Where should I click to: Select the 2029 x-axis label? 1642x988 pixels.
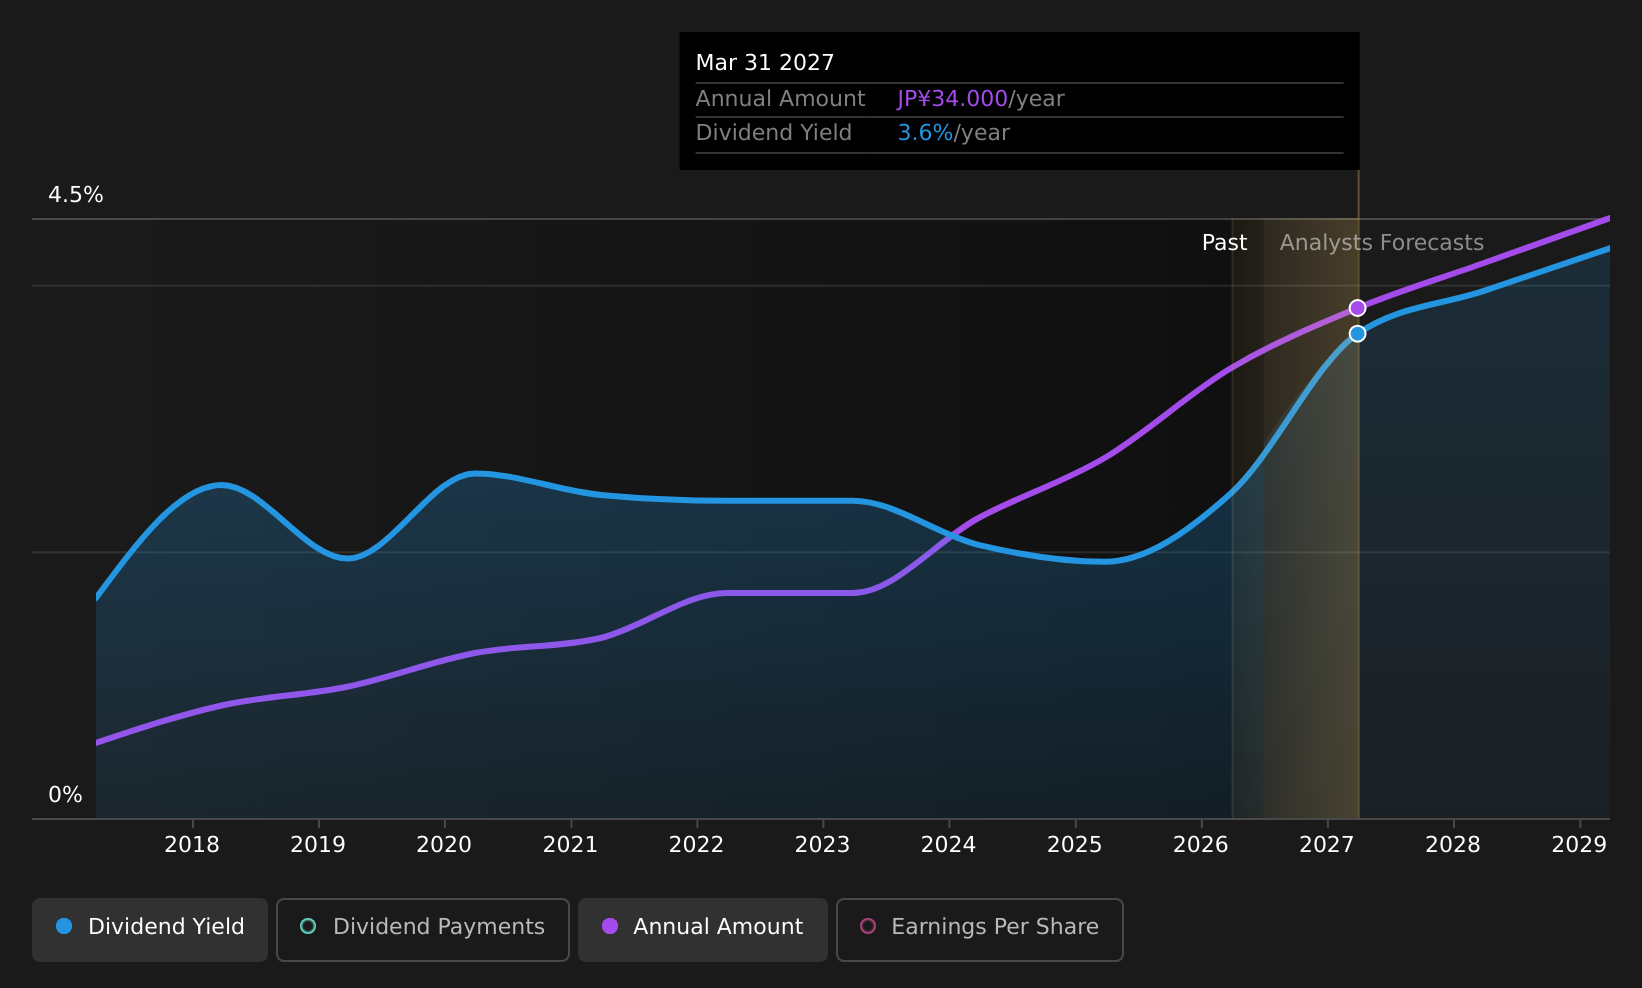pyautogui.click(x=1579, y=845)
